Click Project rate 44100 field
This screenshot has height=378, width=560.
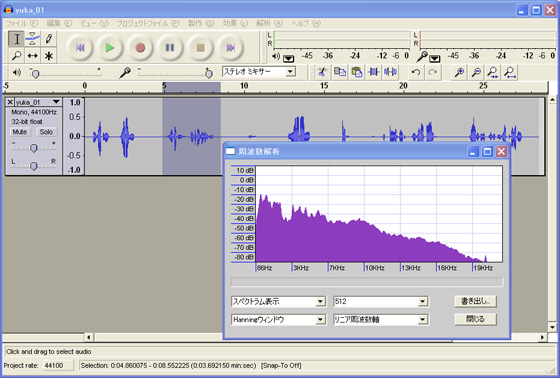pos(58,365)
